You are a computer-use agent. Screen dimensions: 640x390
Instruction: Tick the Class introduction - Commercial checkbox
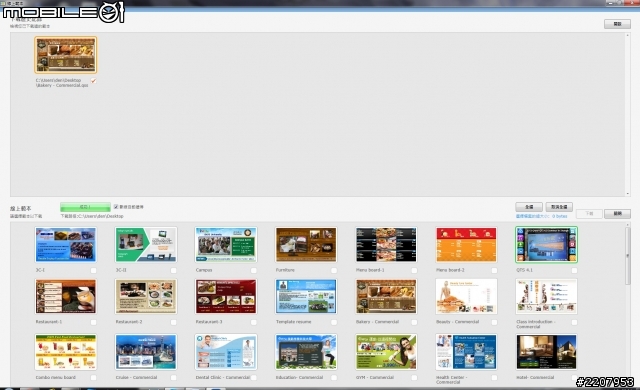pyautogui.click(x=574, y=322)
